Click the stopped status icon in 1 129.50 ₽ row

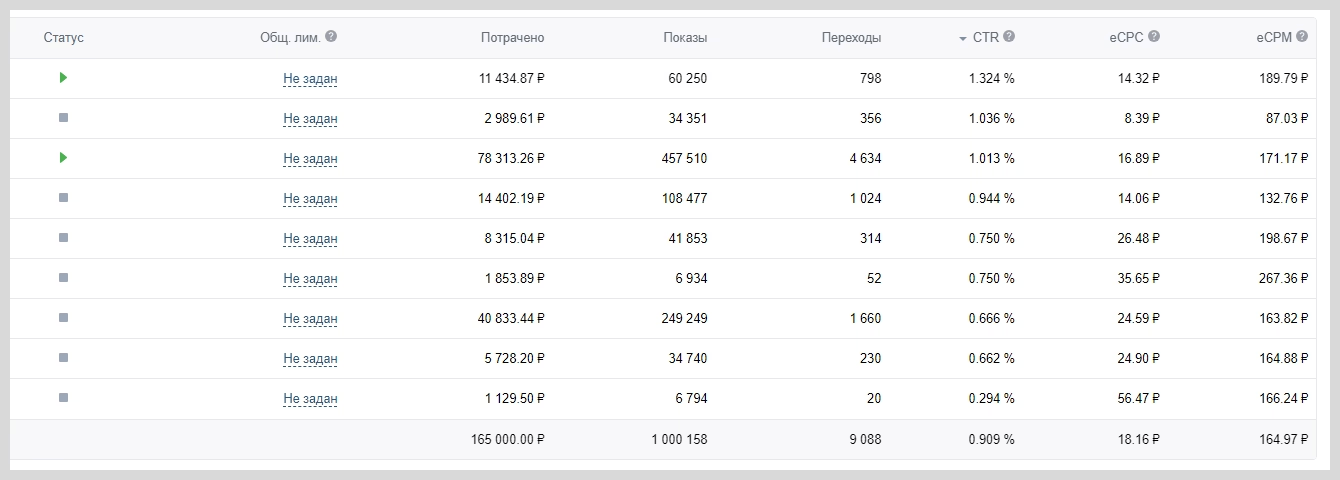click(63, 398)
